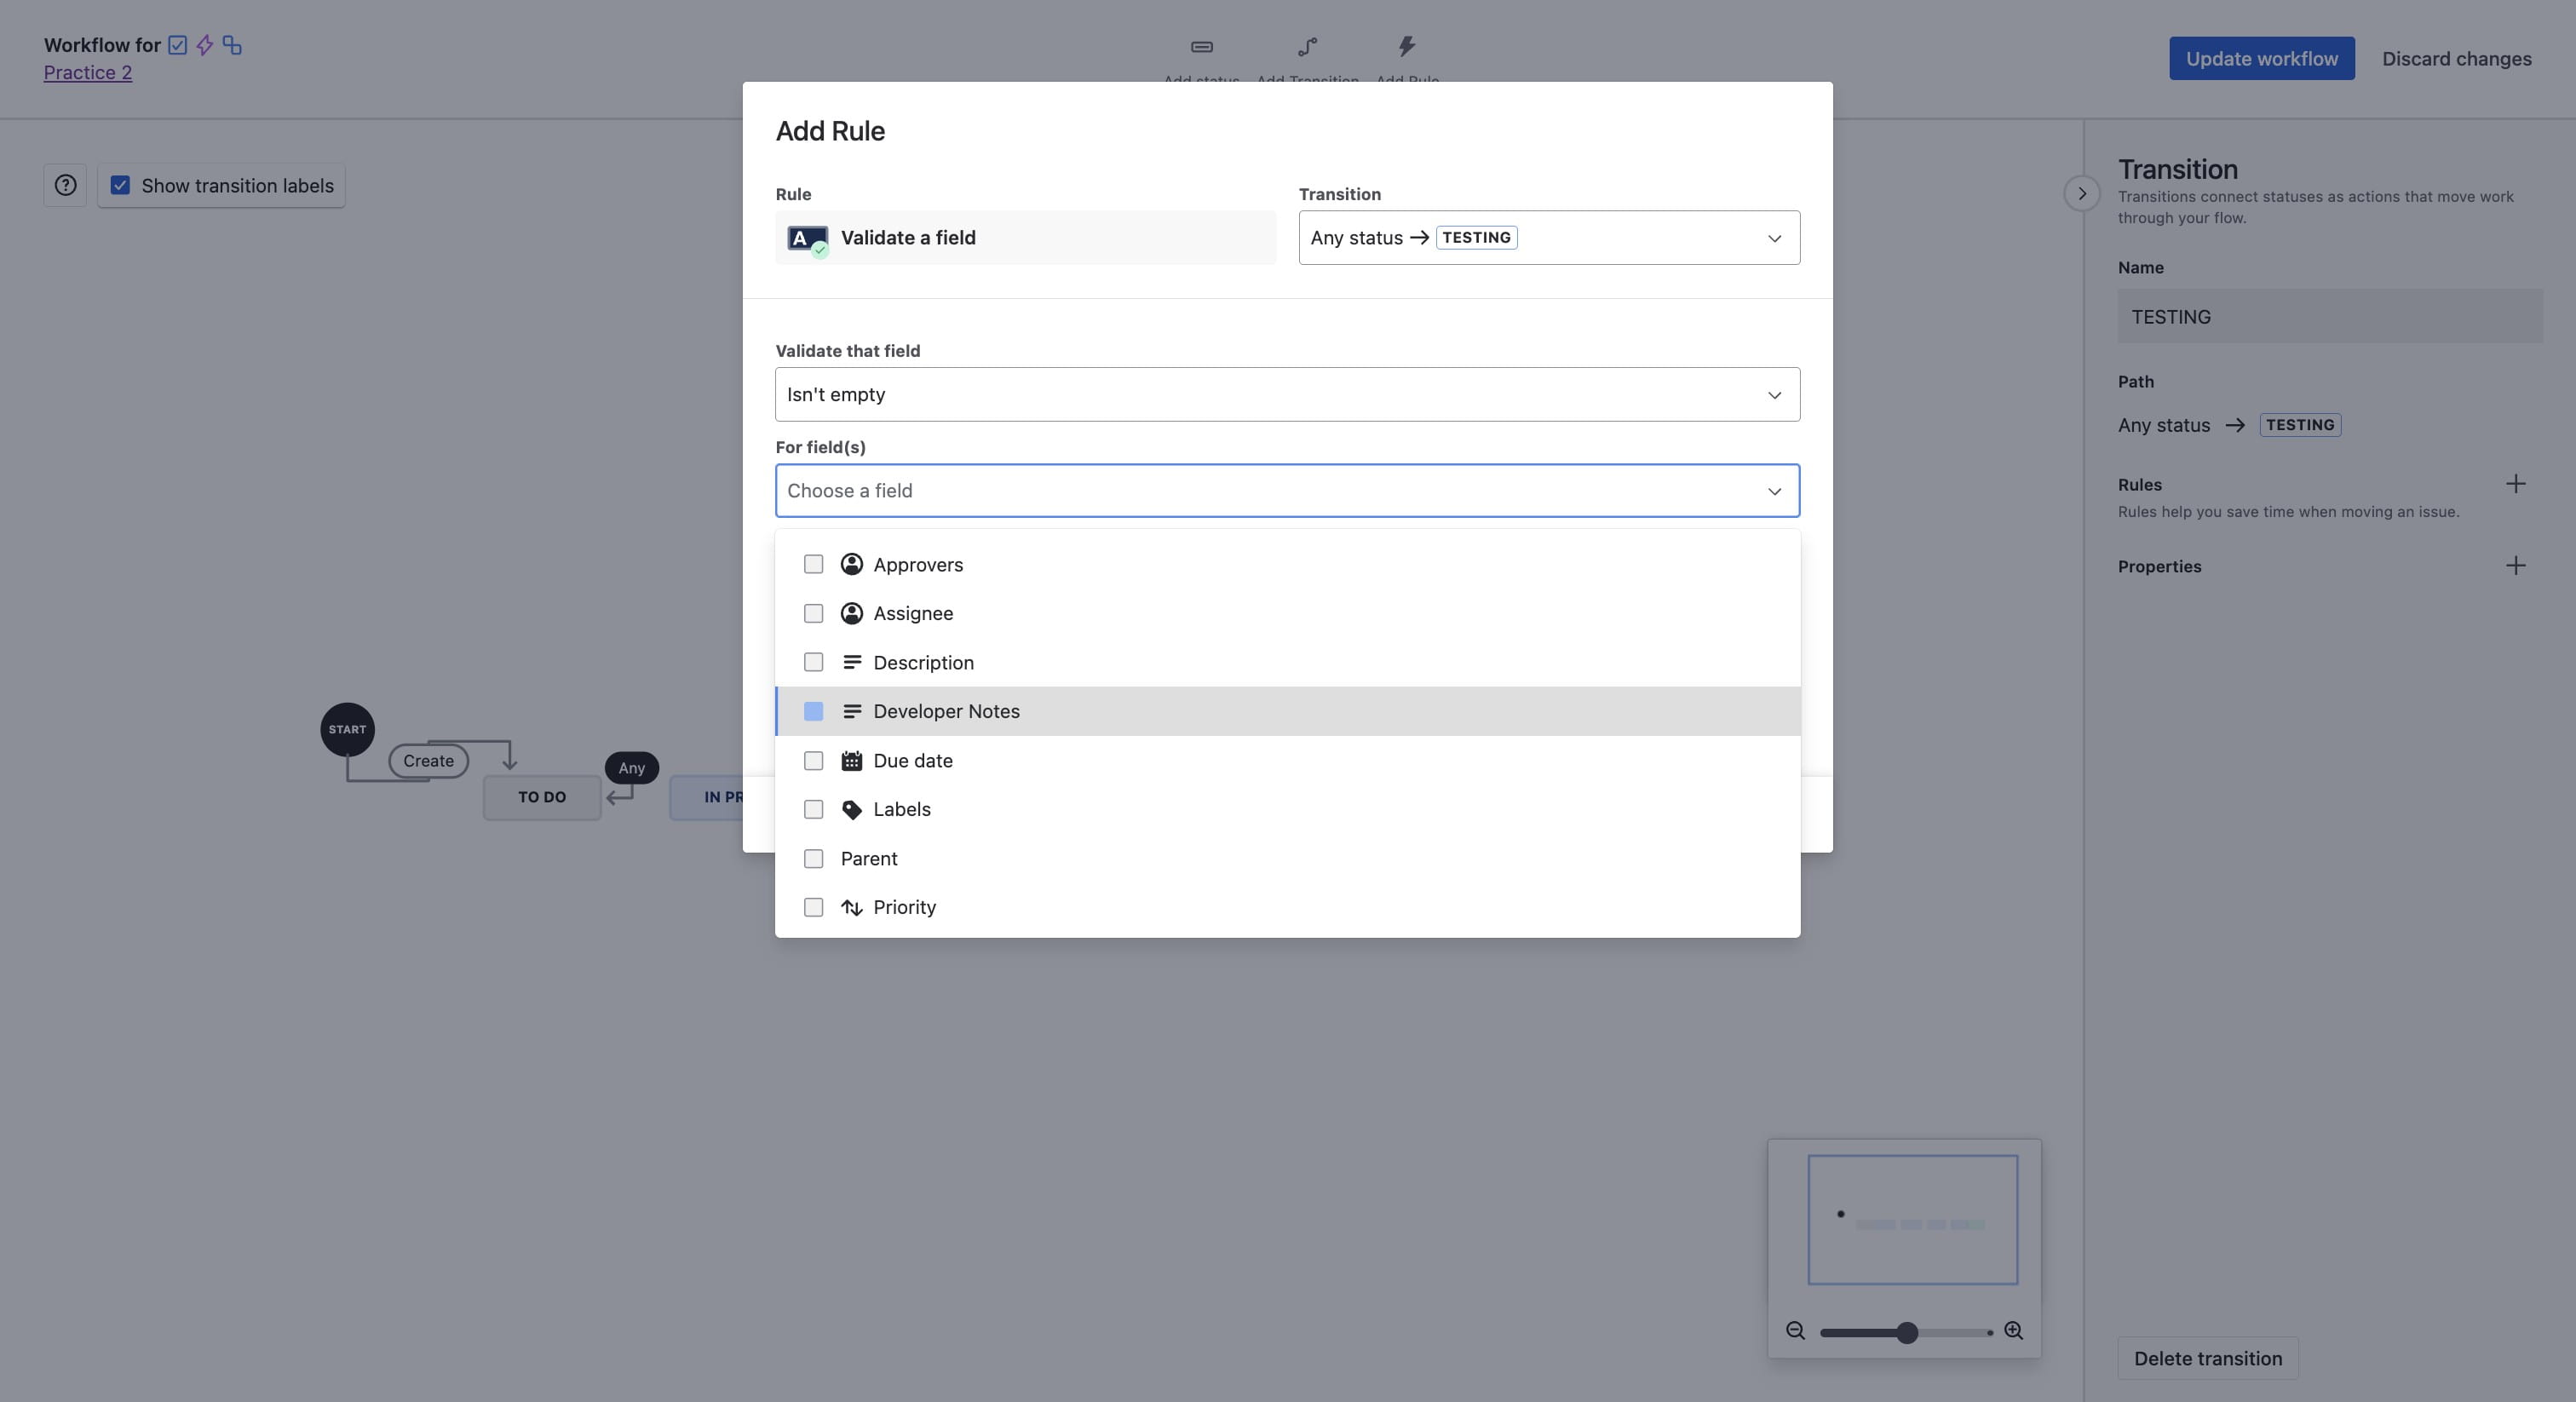The height and width of the screenshot is (1402, 2576).
Task: Select Parent option text
Action: pos(869,858)
